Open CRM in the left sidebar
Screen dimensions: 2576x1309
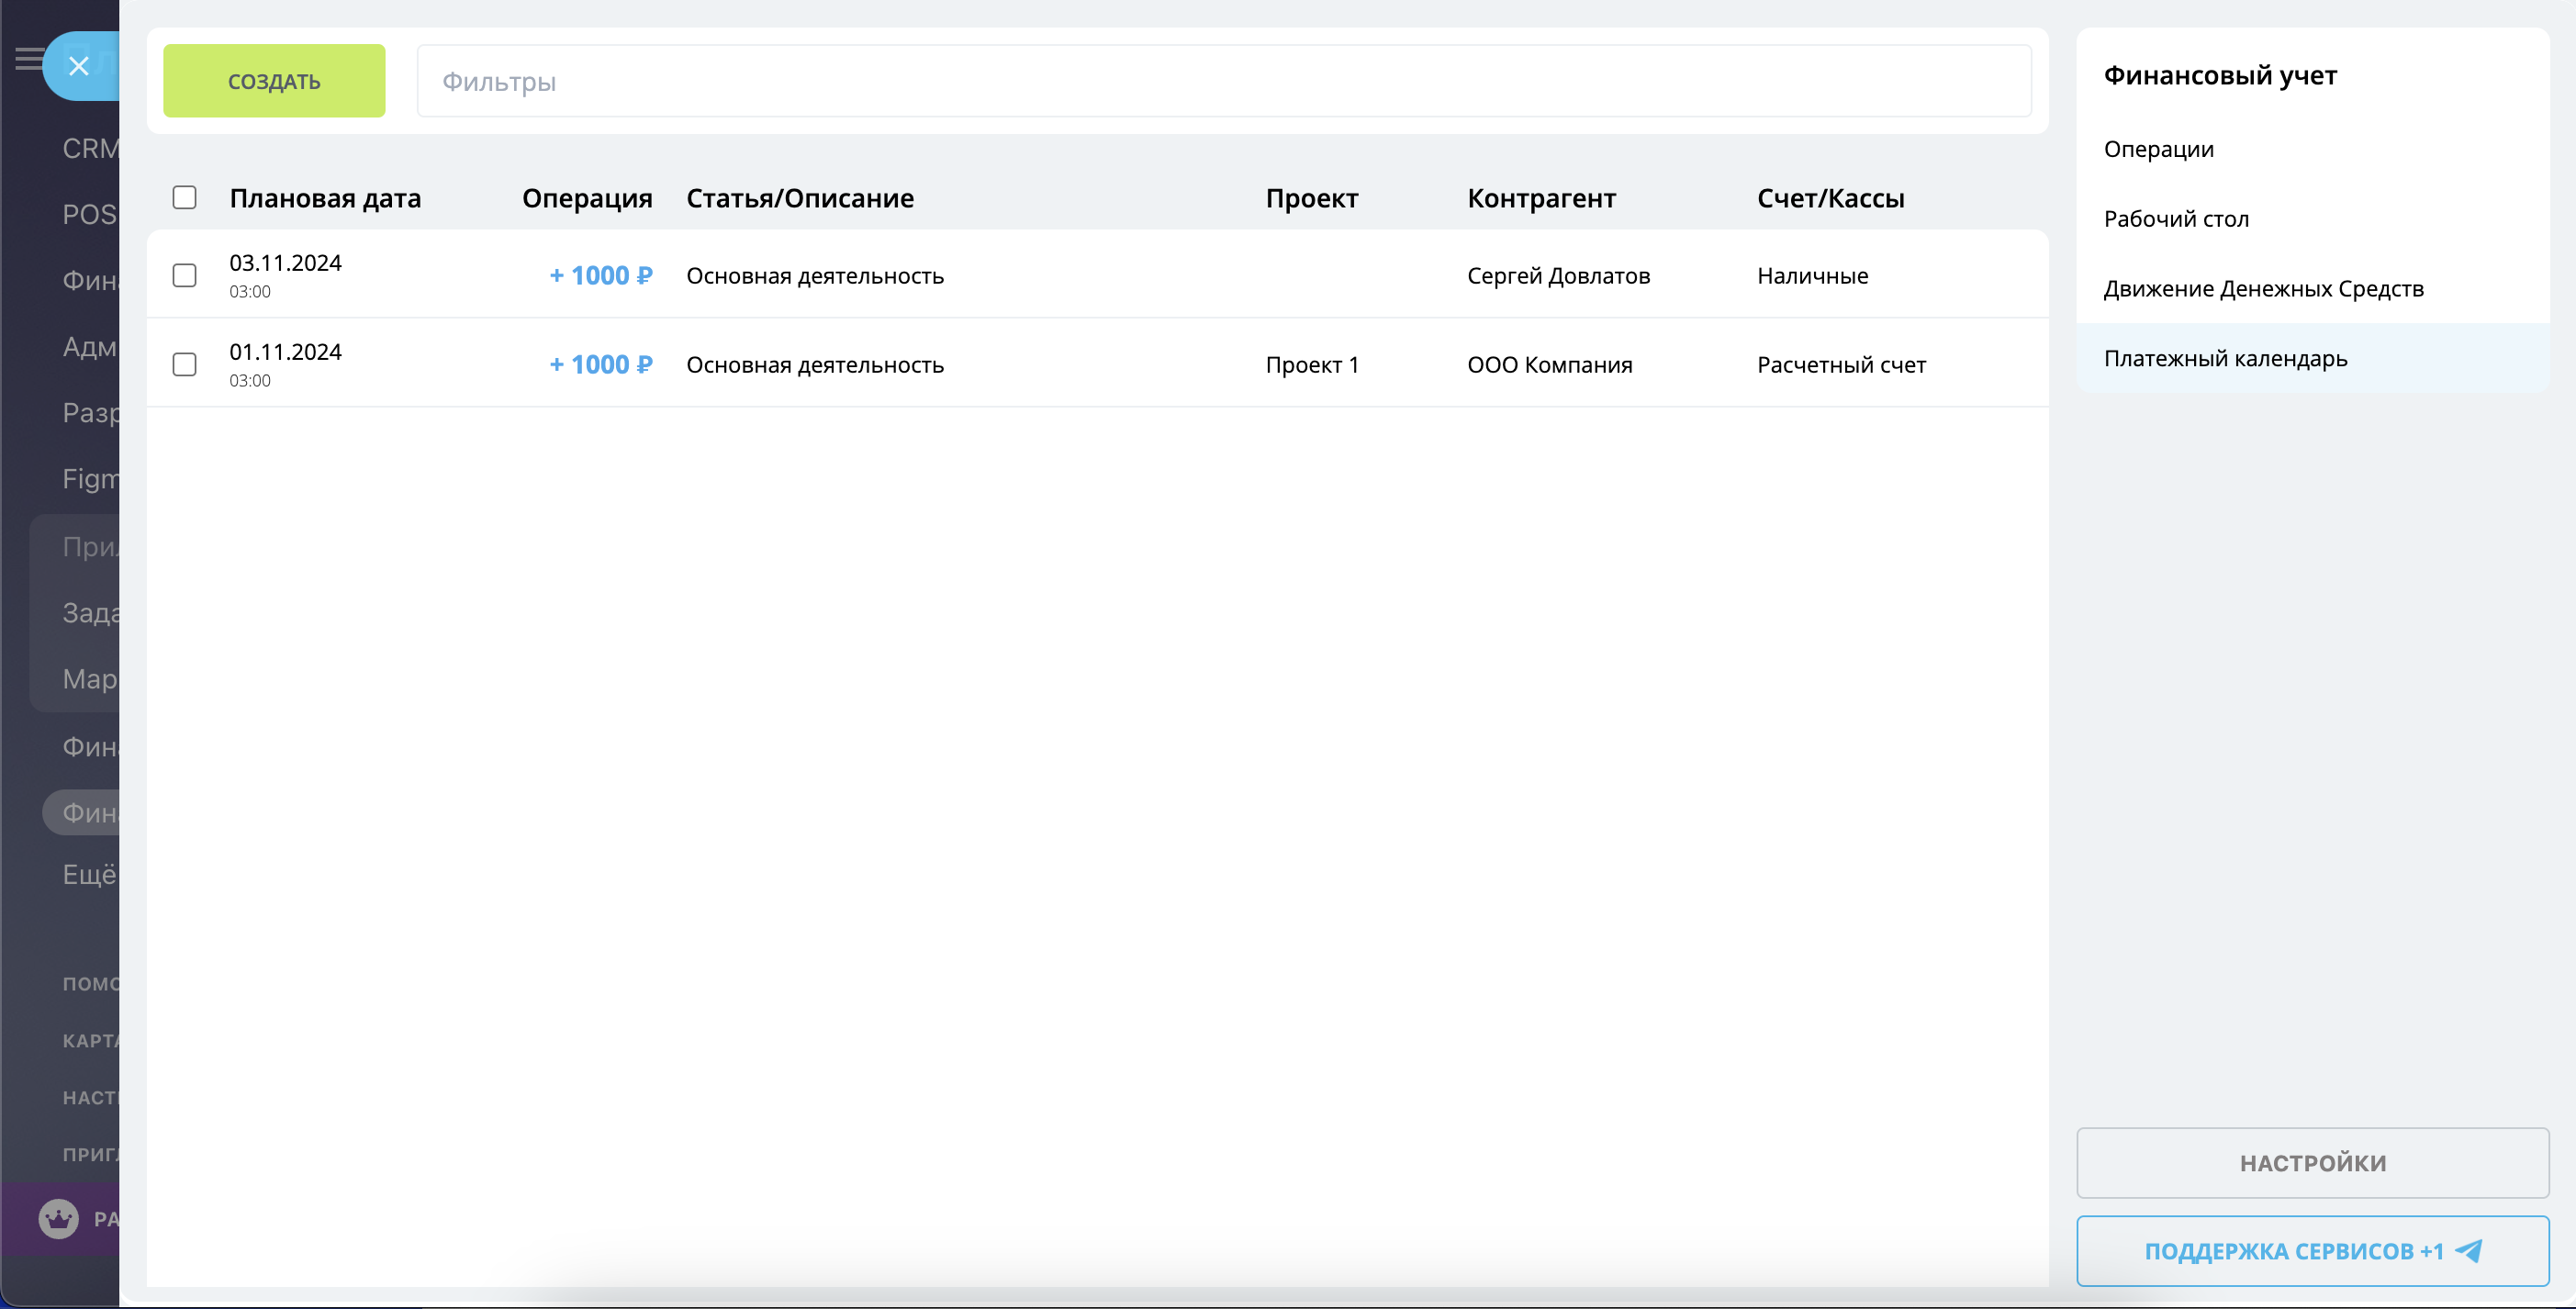90,148
